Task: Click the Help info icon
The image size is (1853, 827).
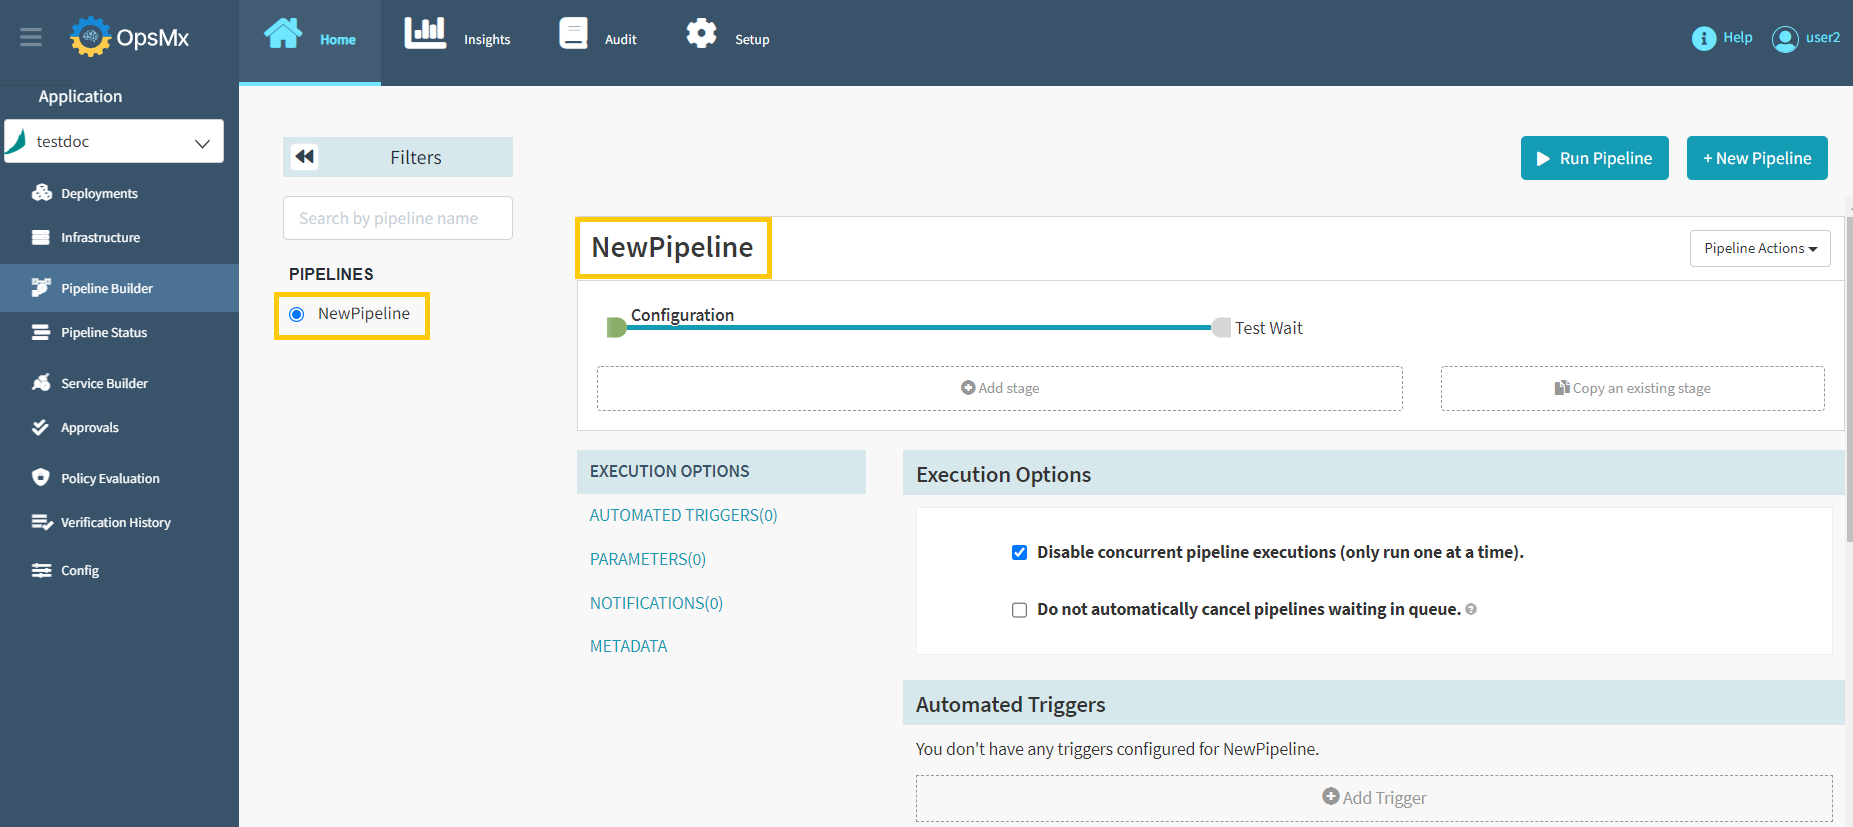Action: 1703,38
